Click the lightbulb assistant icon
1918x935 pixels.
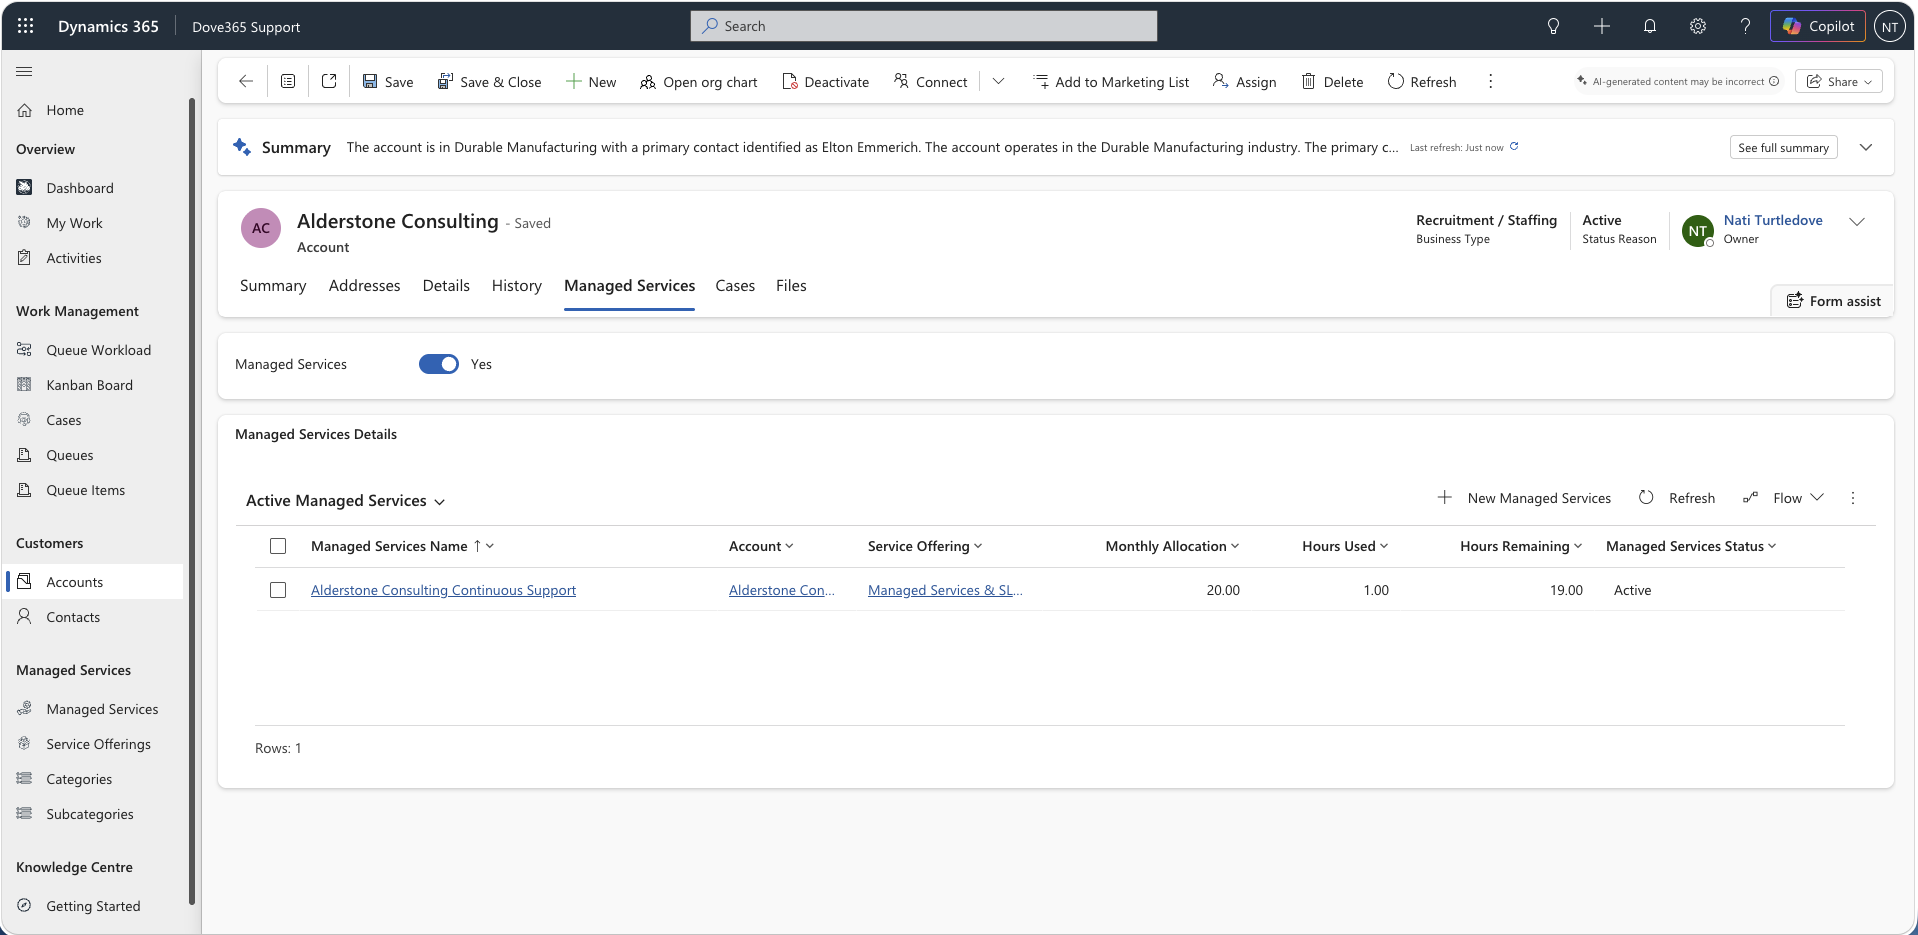[x=1553, y=26]
